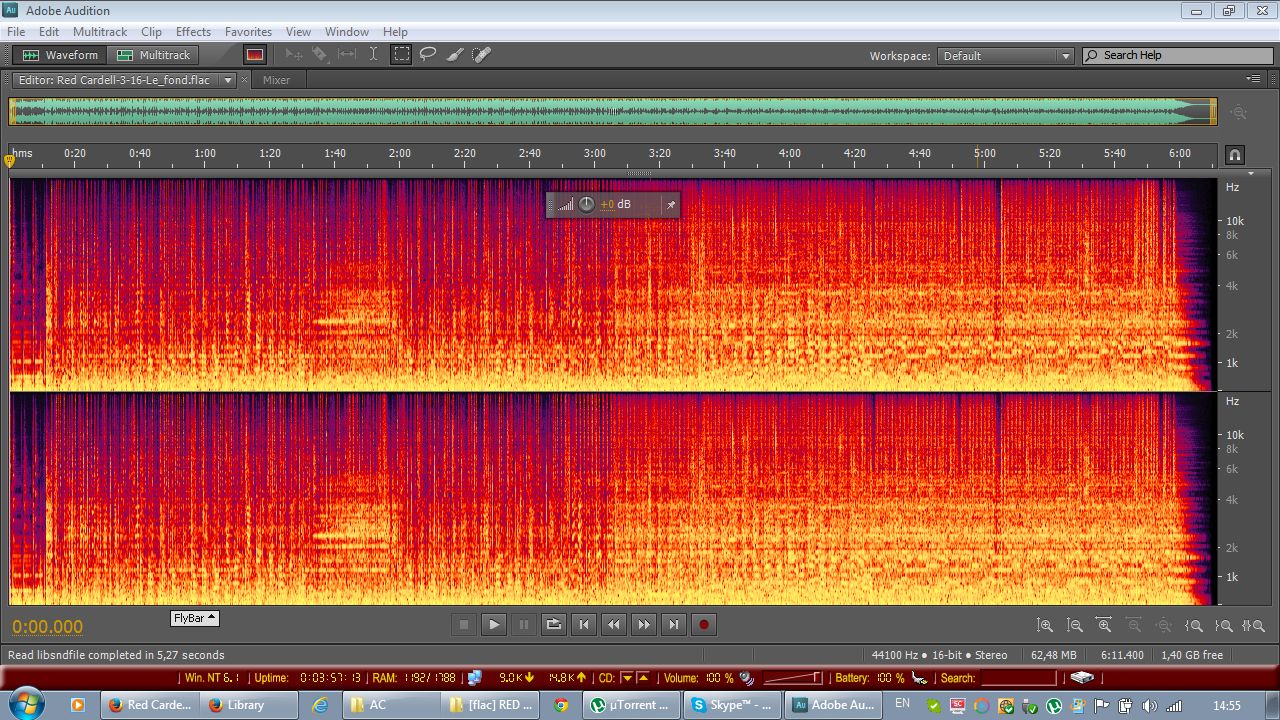Toggle headphone channel preview icon
The width and height of the screenshot is (1280, 720).
(1235, 155)
